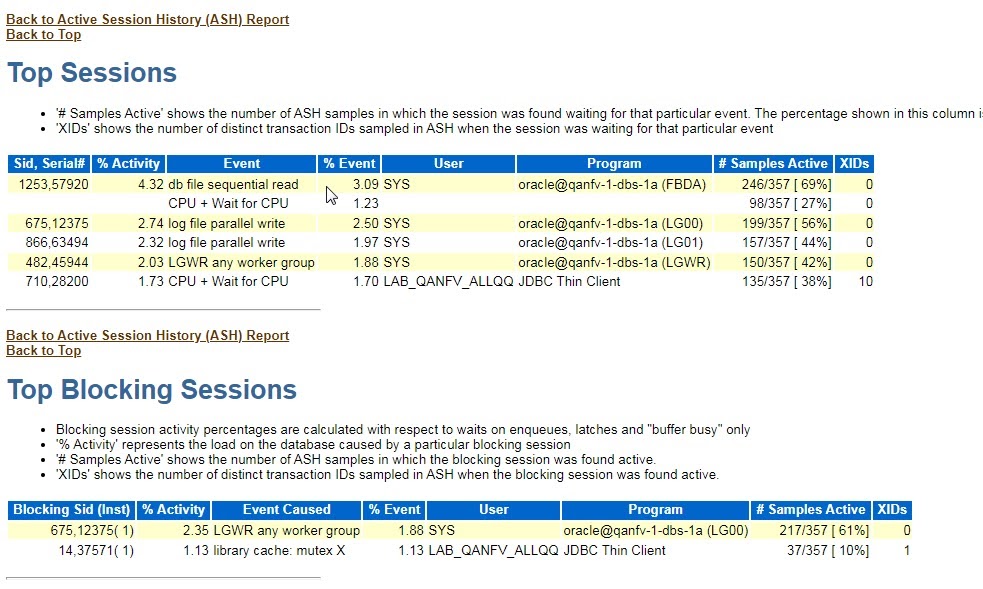Select the 'Top Blocking Sessions' heading
The width and height of the screenshot is (983, 589).
tap(152, 389)
